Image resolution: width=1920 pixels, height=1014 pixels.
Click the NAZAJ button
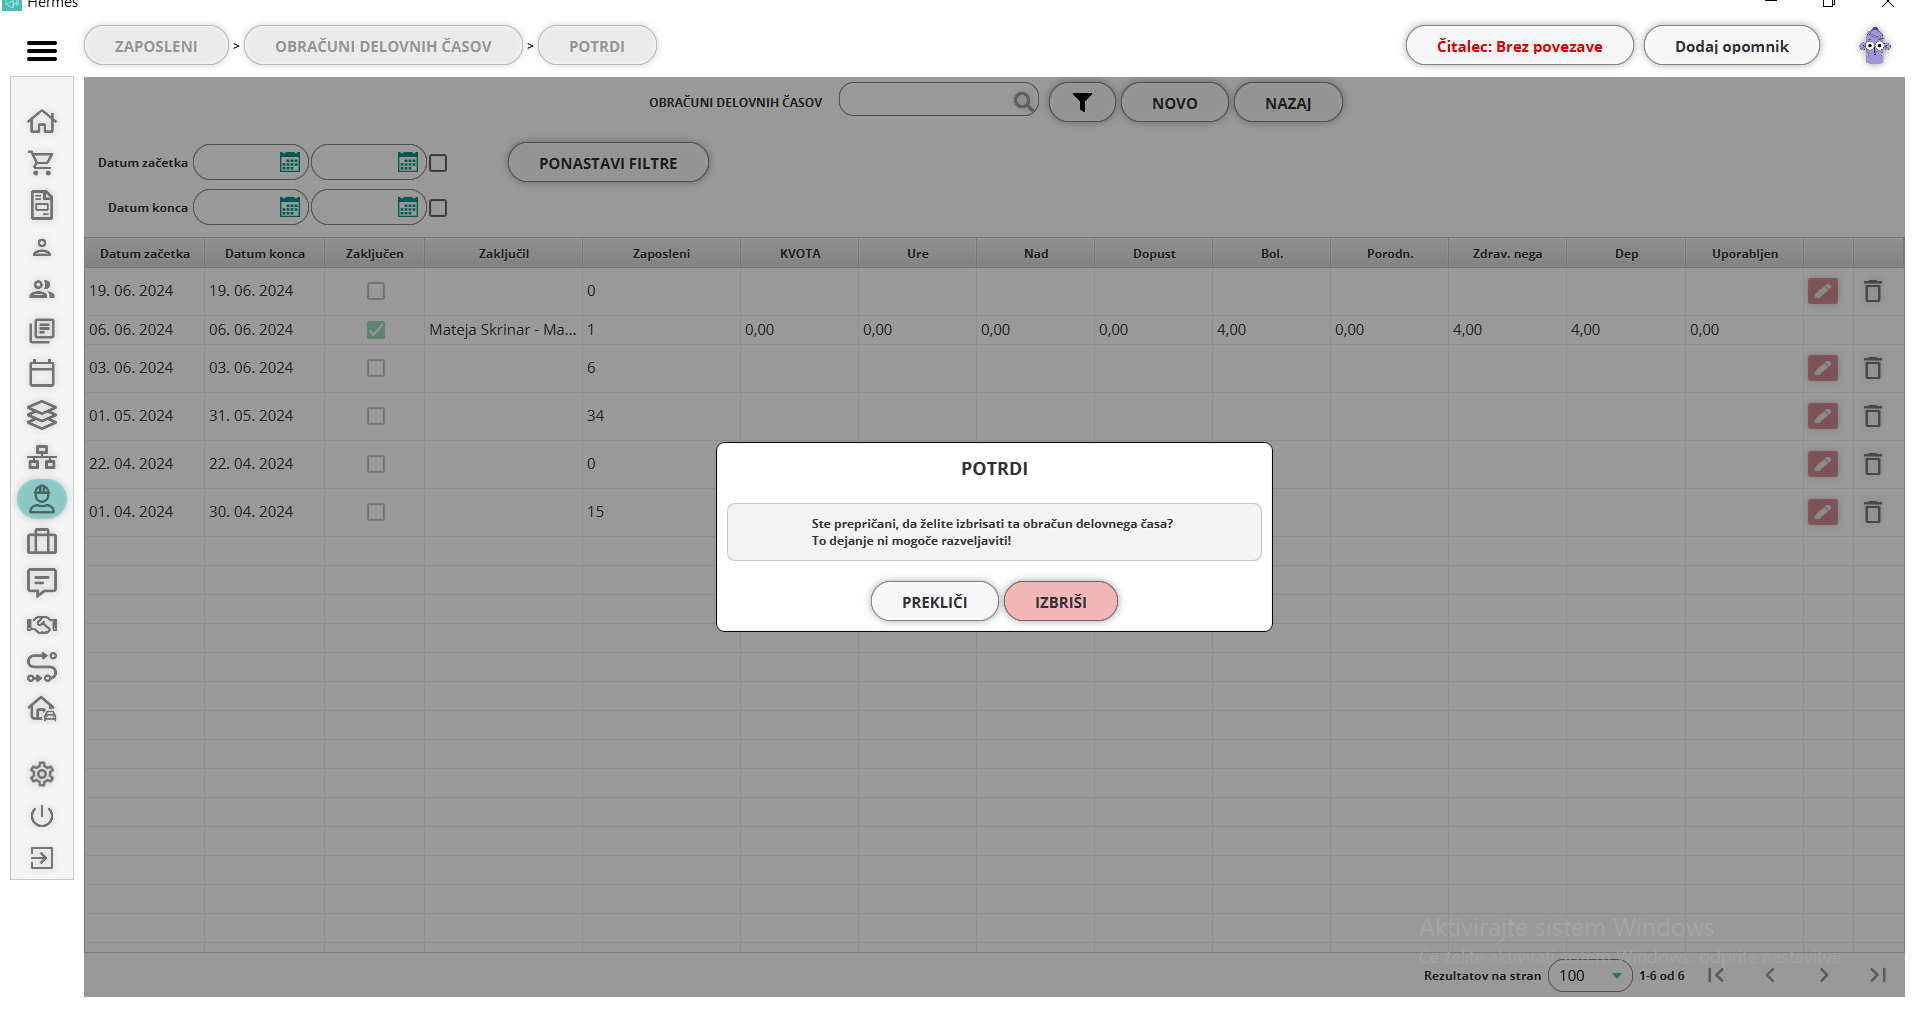[x=1288, y=103]
